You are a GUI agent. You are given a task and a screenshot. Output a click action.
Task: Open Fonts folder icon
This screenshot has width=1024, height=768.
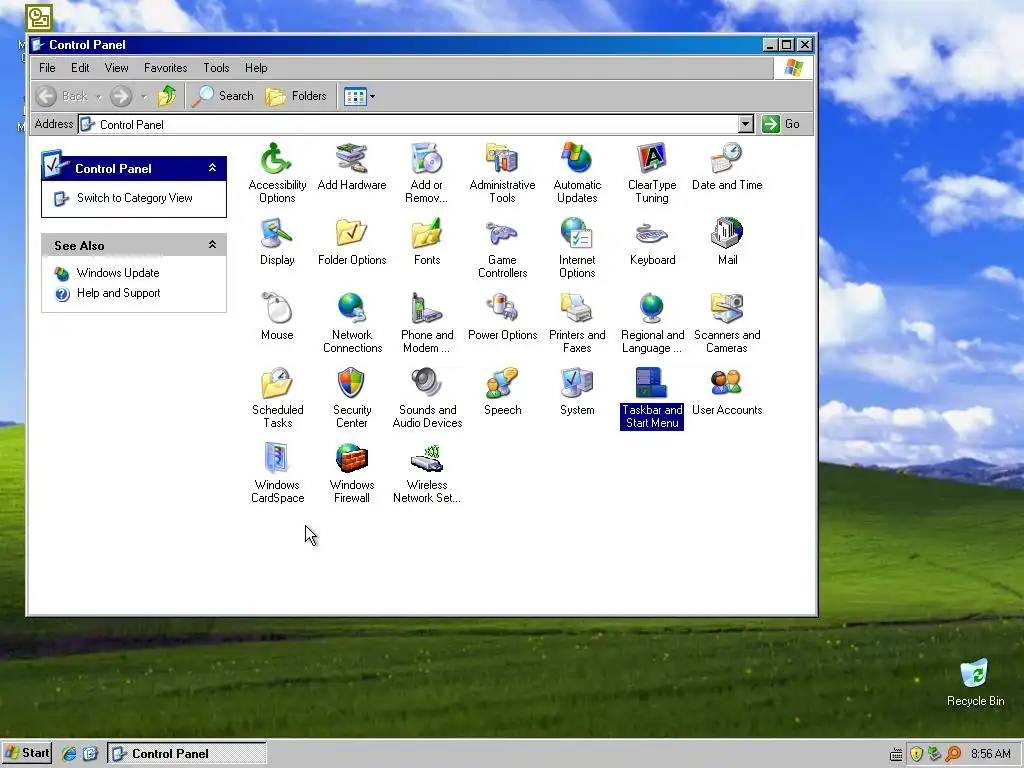point(426,234)
